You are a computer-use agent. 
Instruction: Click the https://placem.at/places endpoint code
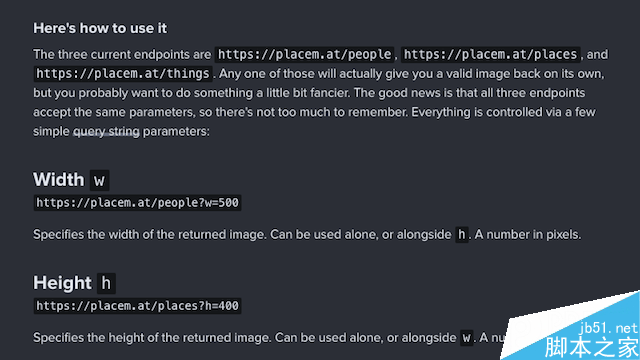490,54
